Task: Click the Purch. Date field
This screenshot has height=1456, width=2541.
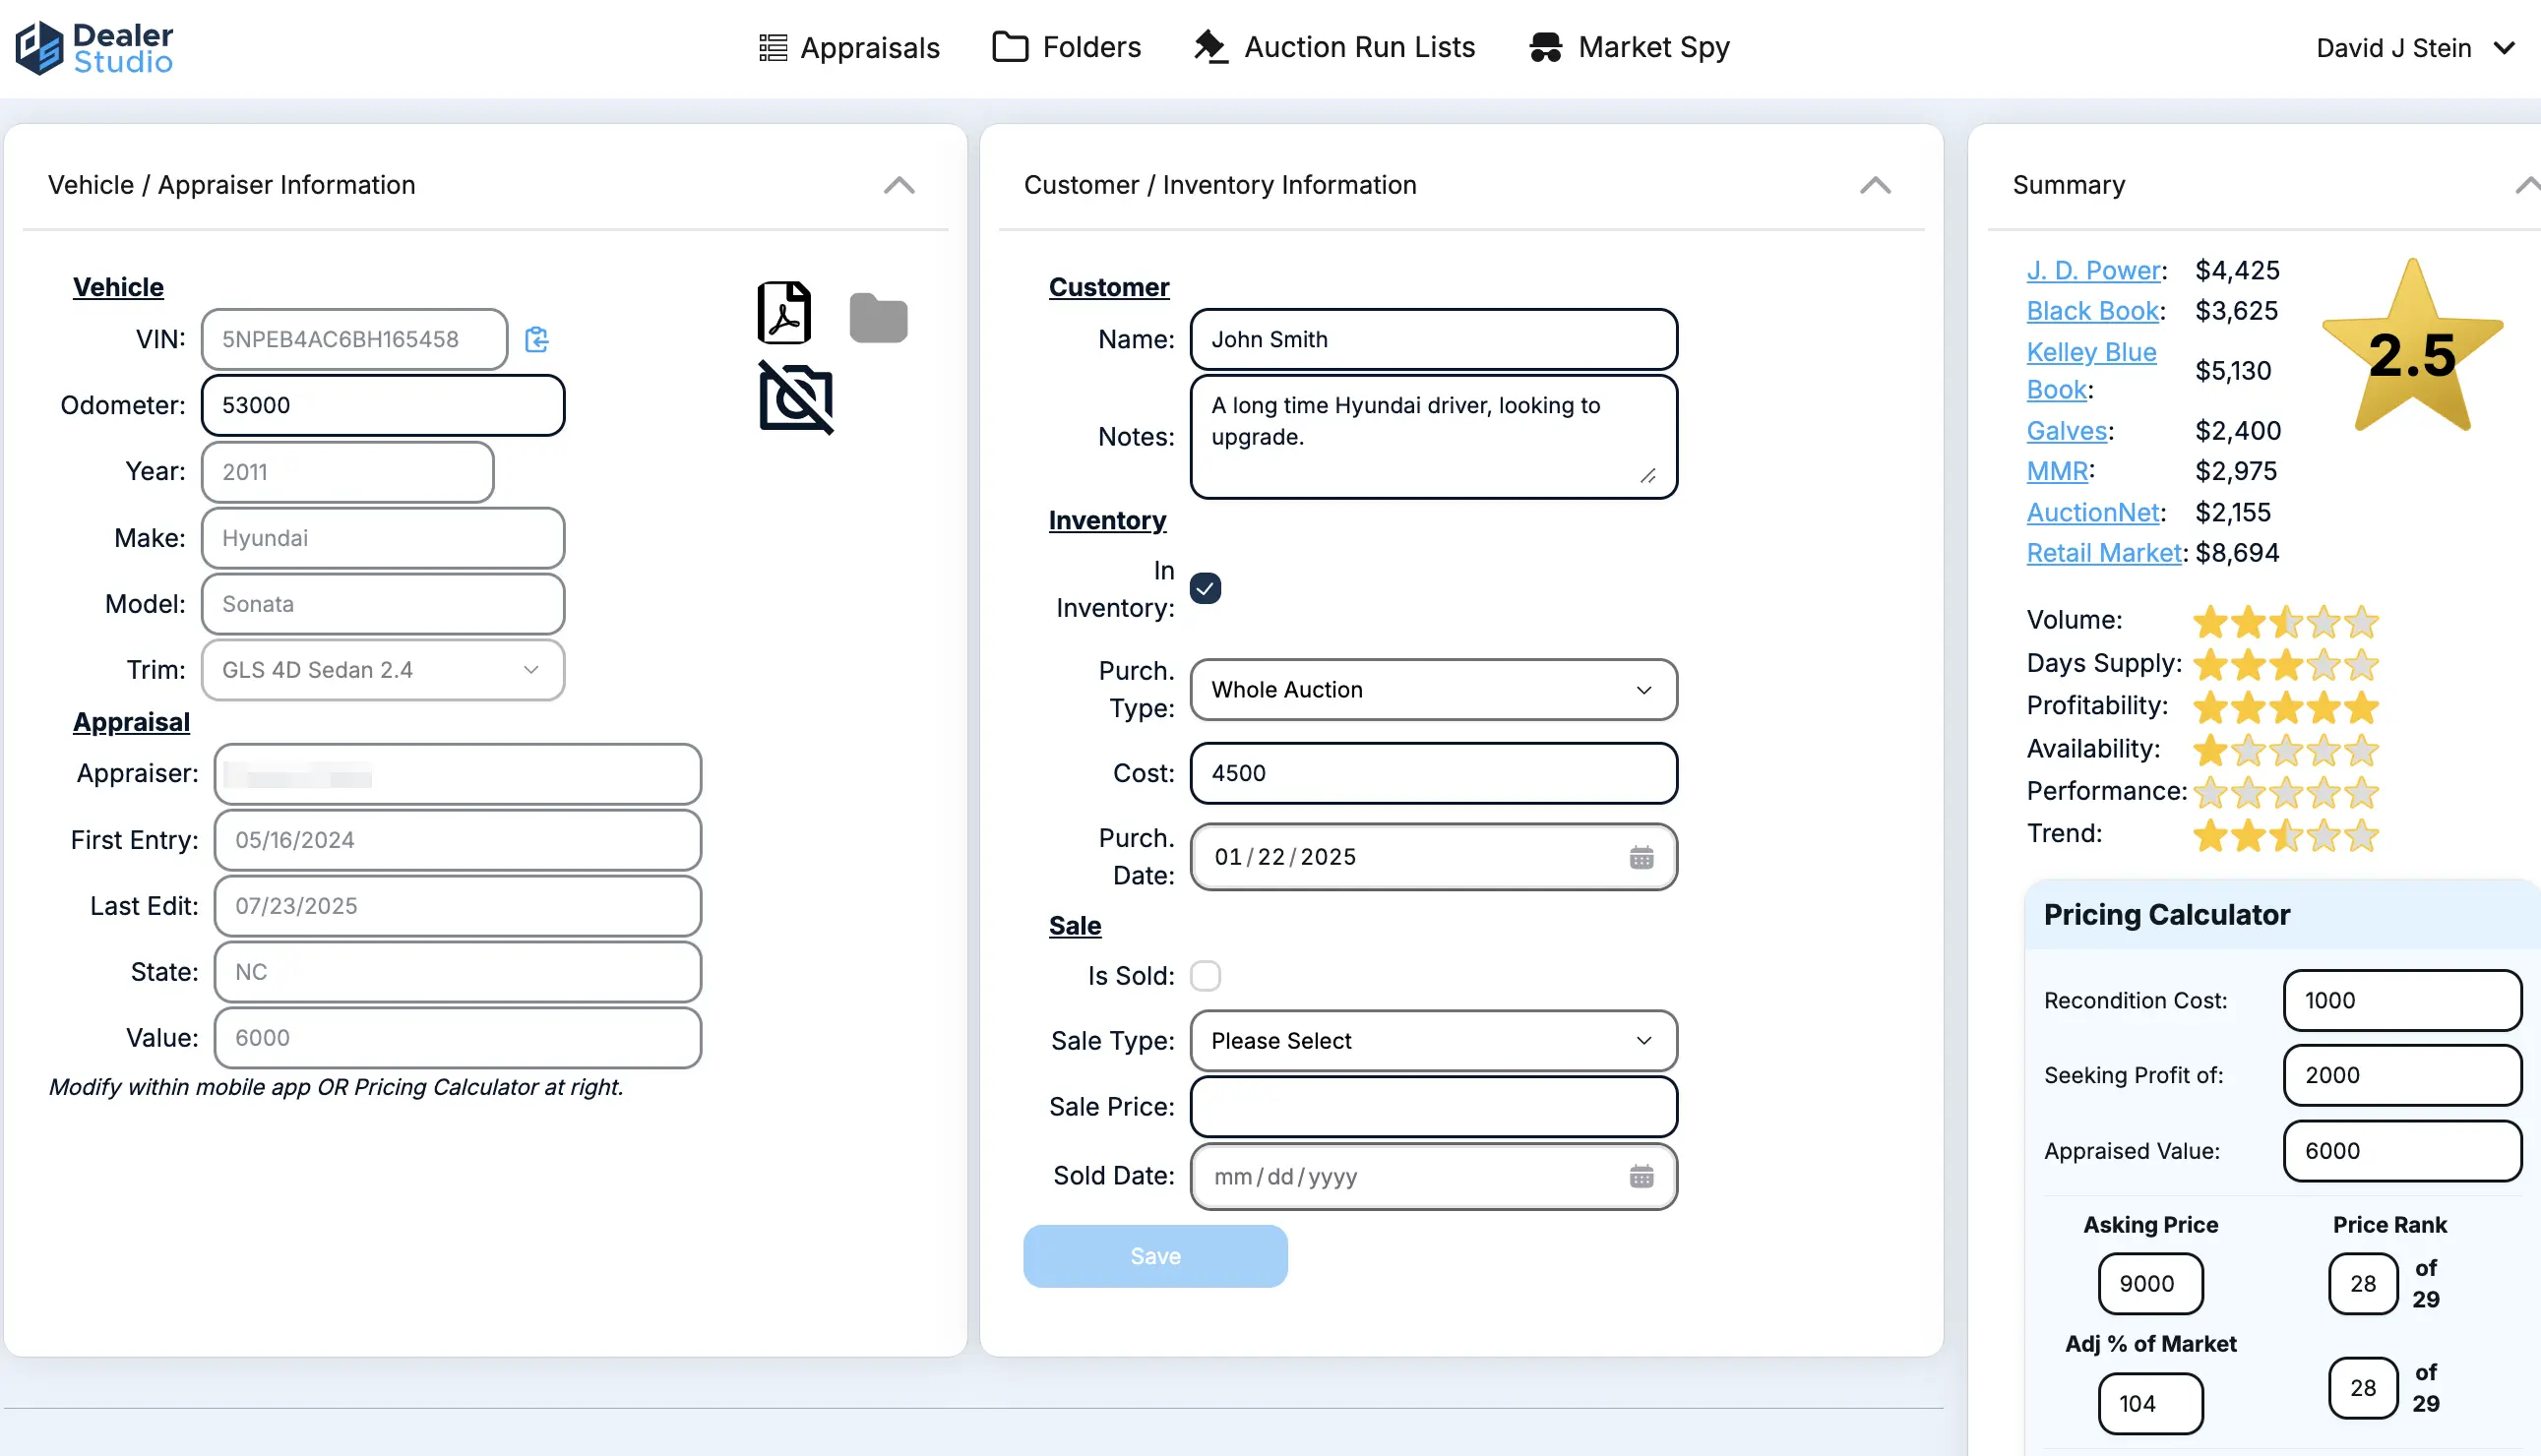Action: tap(1433, 857)
